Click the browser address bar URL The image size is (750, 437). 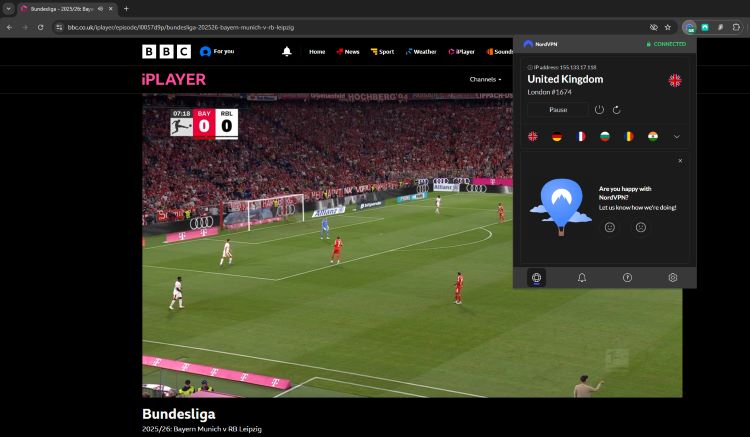[181, 28]
